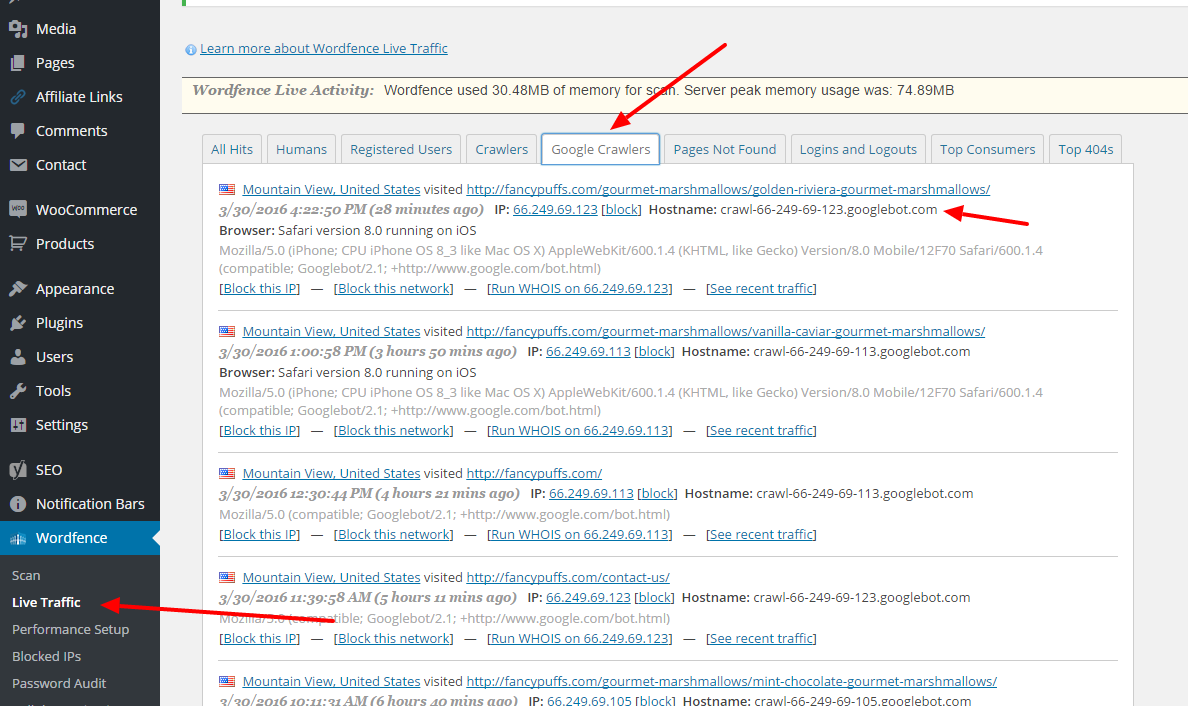The image size is (1188, 706).
Task: Click the Products cart icon
Action: point(18,243)
